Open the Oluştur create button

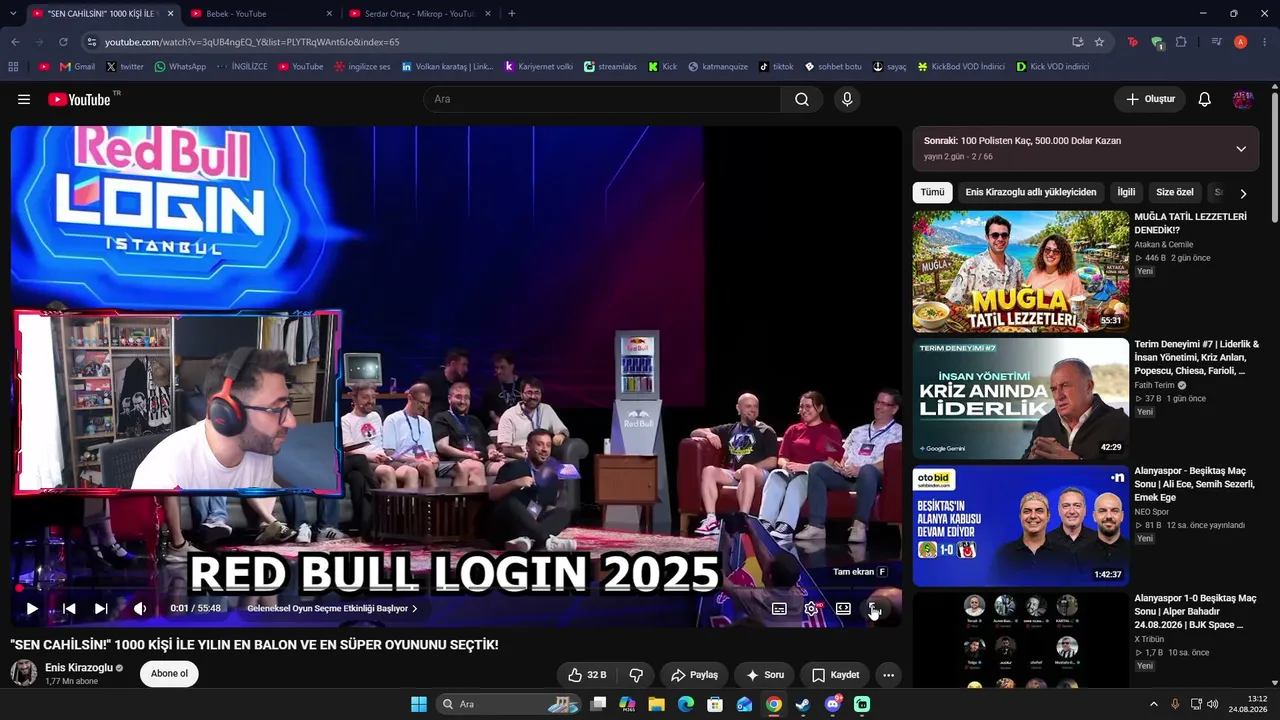[x=1150, y=99]
